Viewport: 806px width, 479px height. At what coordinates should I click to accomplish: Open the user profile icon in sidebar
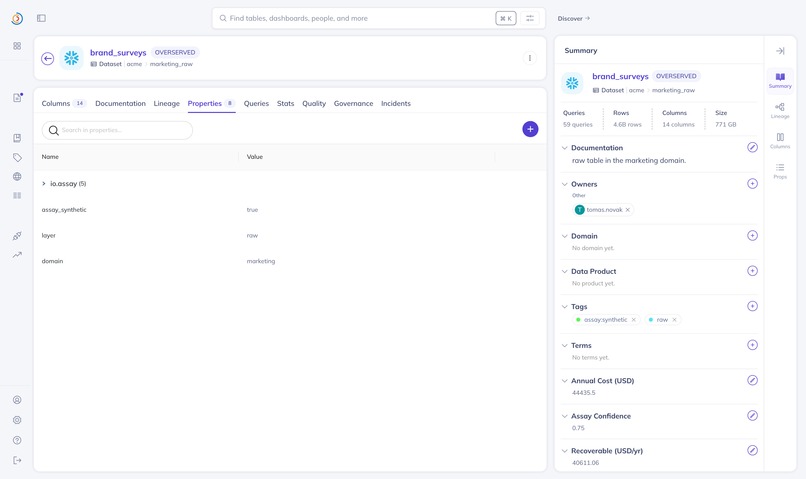tap(17, 400)
